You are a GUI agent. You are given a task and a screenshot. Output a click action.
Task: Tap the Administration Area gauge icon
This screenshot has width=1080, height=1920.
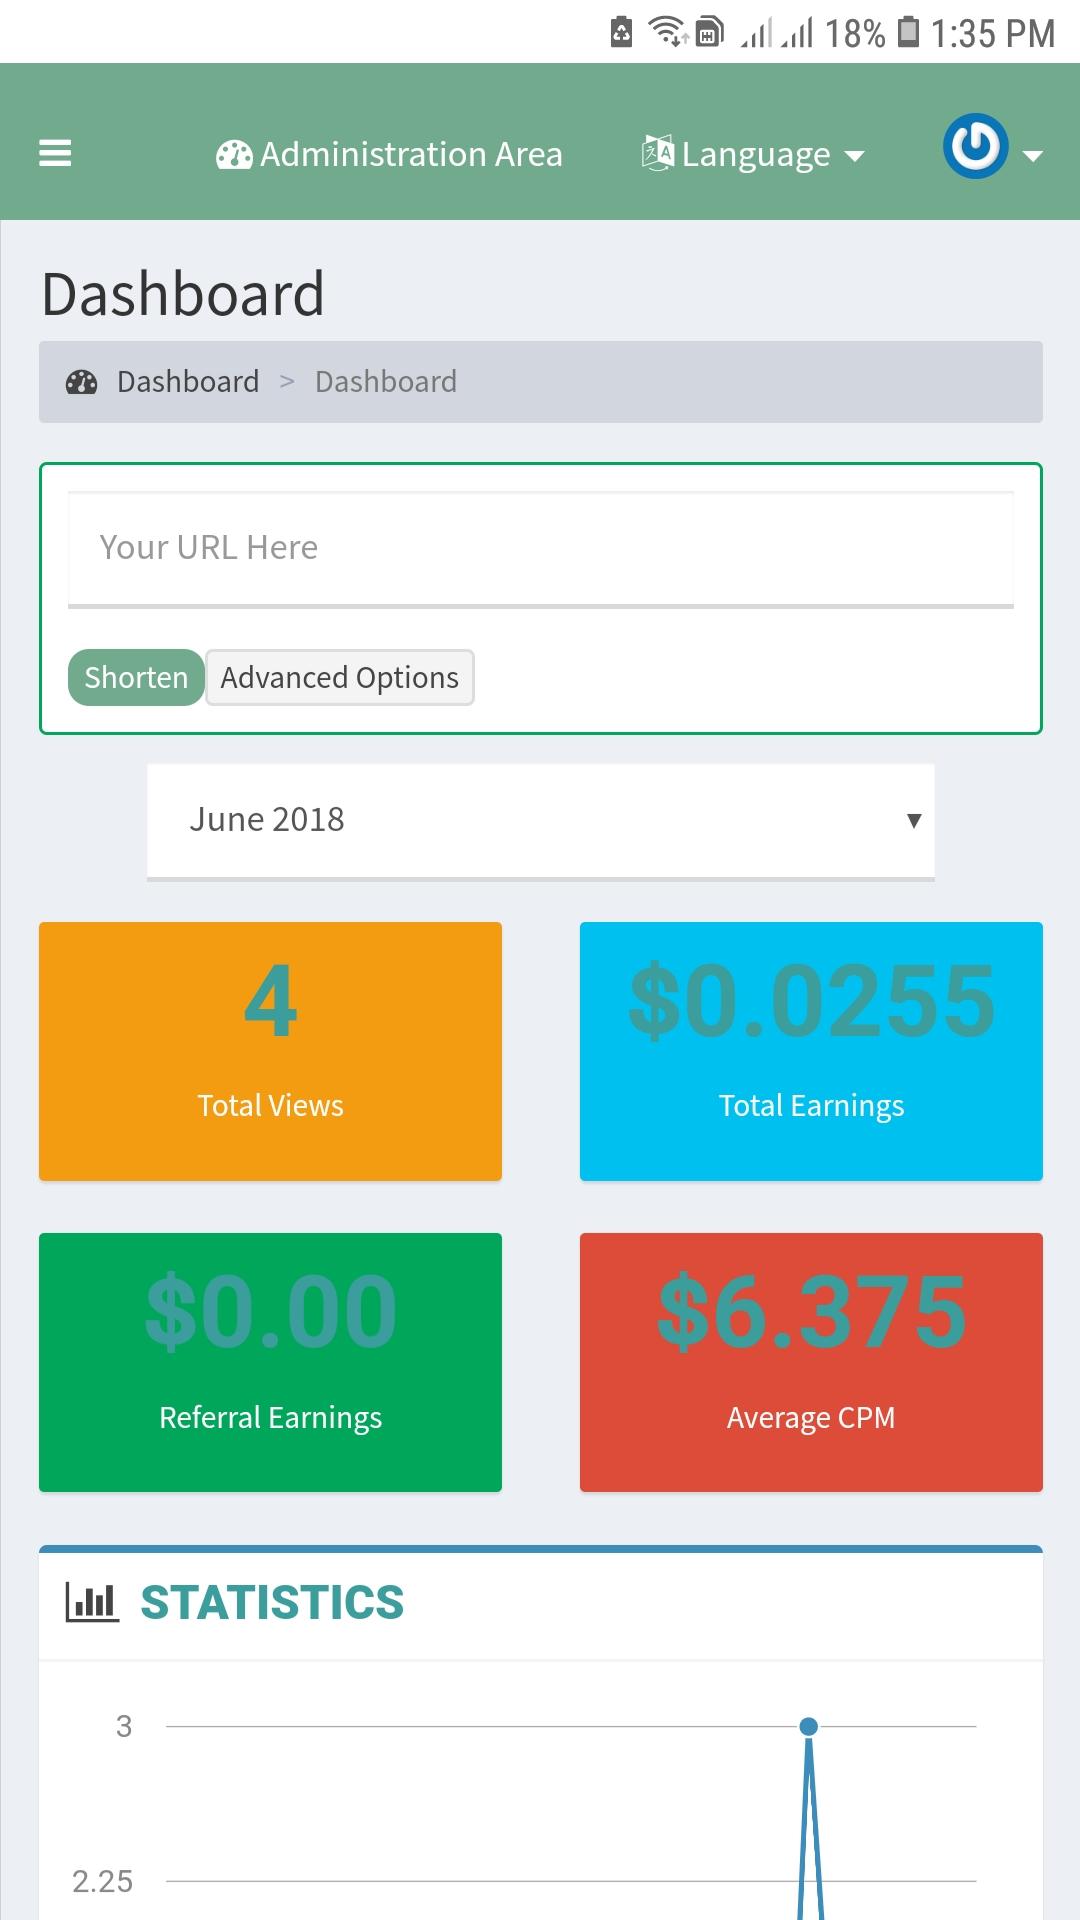[234, 155]
